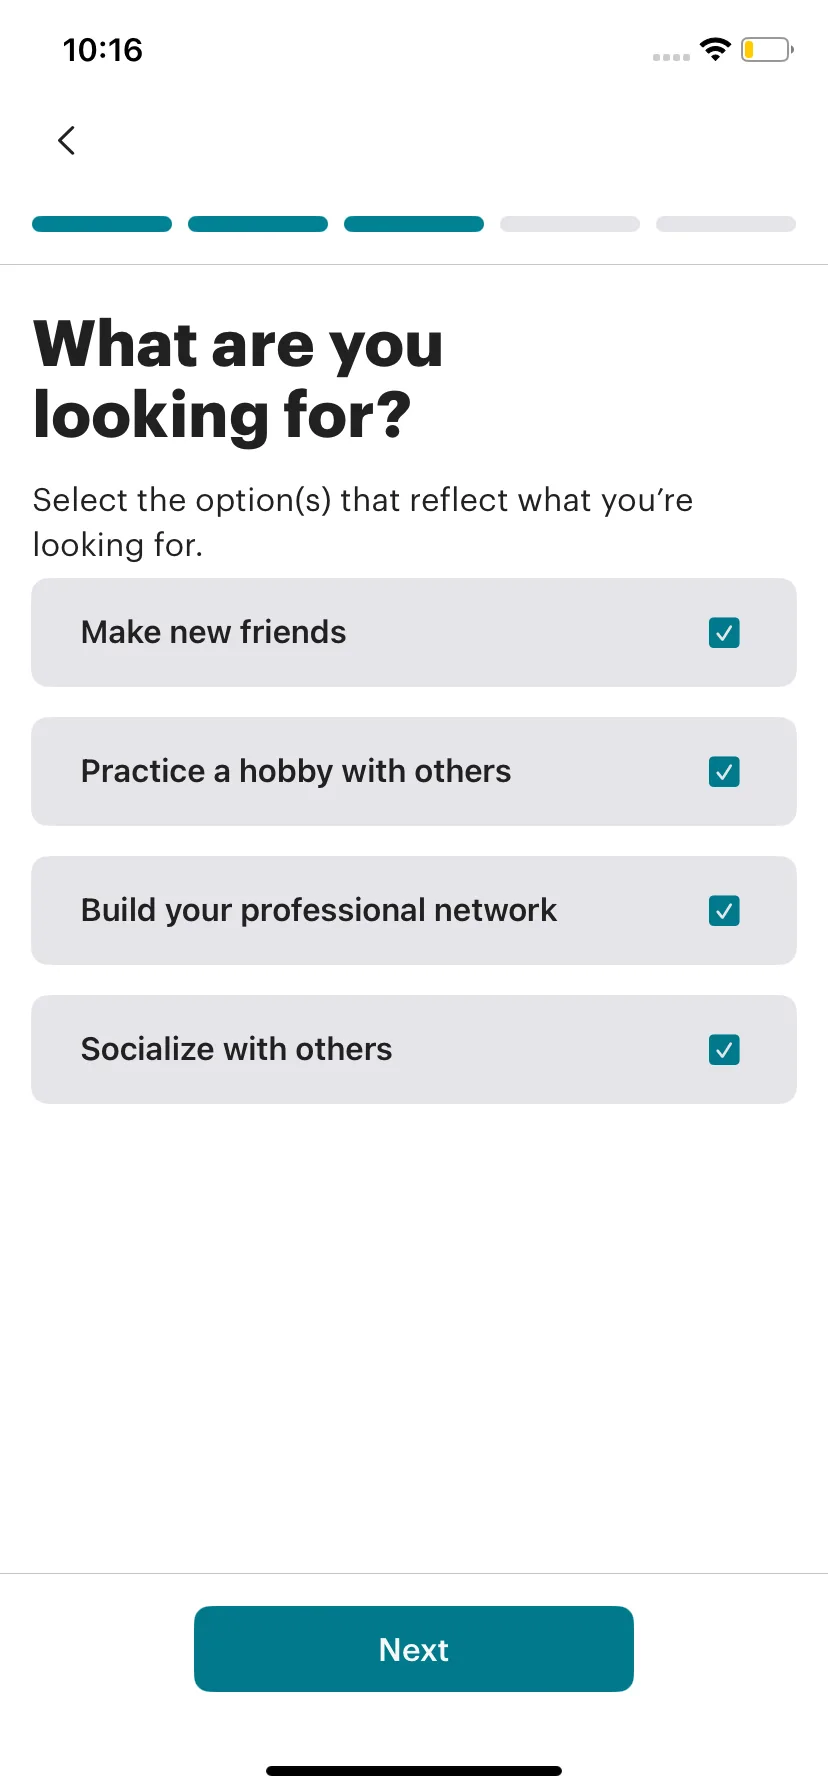This screenshot has width=828, height=1792.
Task: Uncheck Build your professional network checkbox
Action: click(724, 911)
